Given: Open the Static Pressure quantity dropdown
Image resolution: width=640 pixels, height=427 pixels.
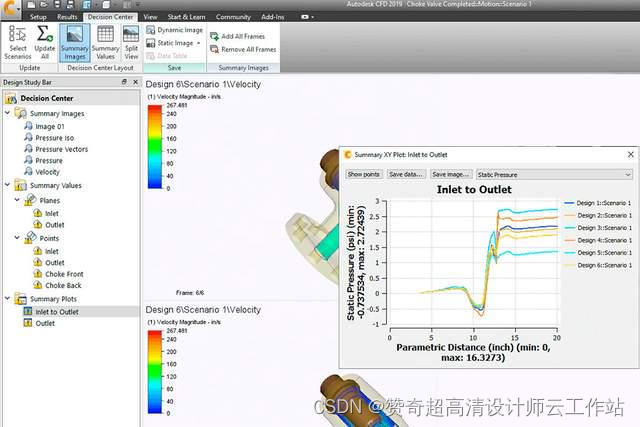Looking at the screenshot, I should point(554,175).
